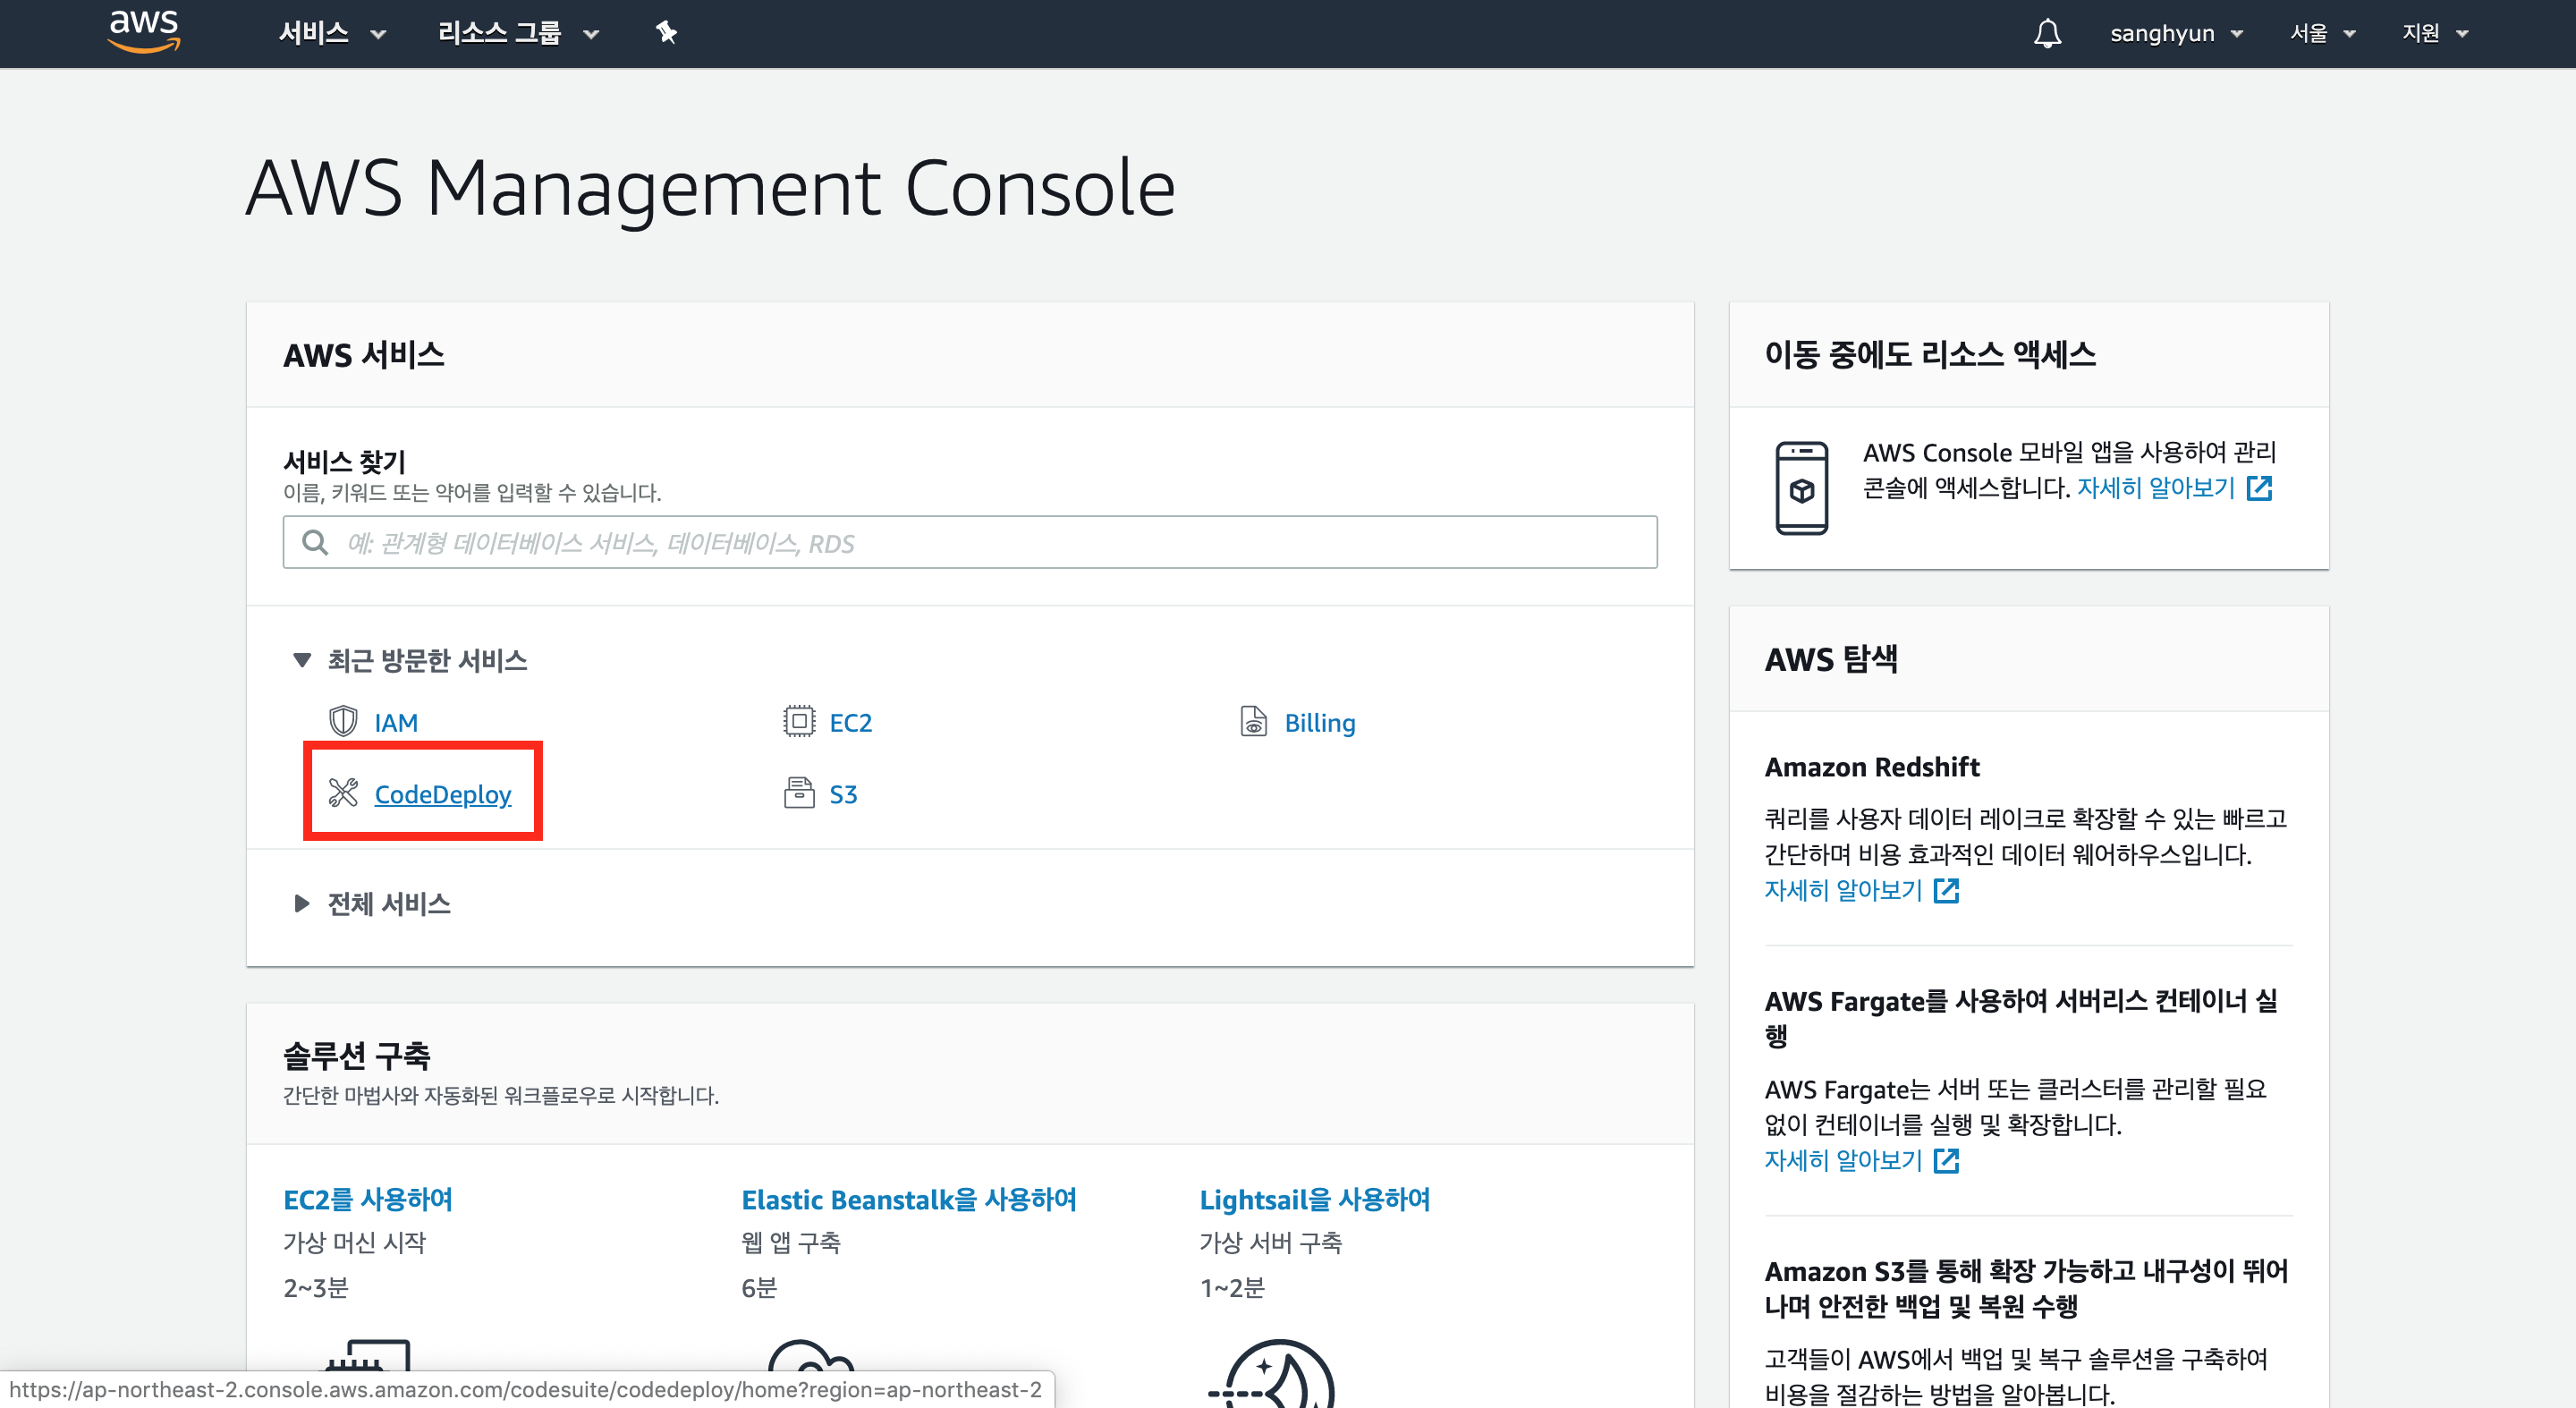
Task: Open the CodeDeploy link
Action: point(442,794)
